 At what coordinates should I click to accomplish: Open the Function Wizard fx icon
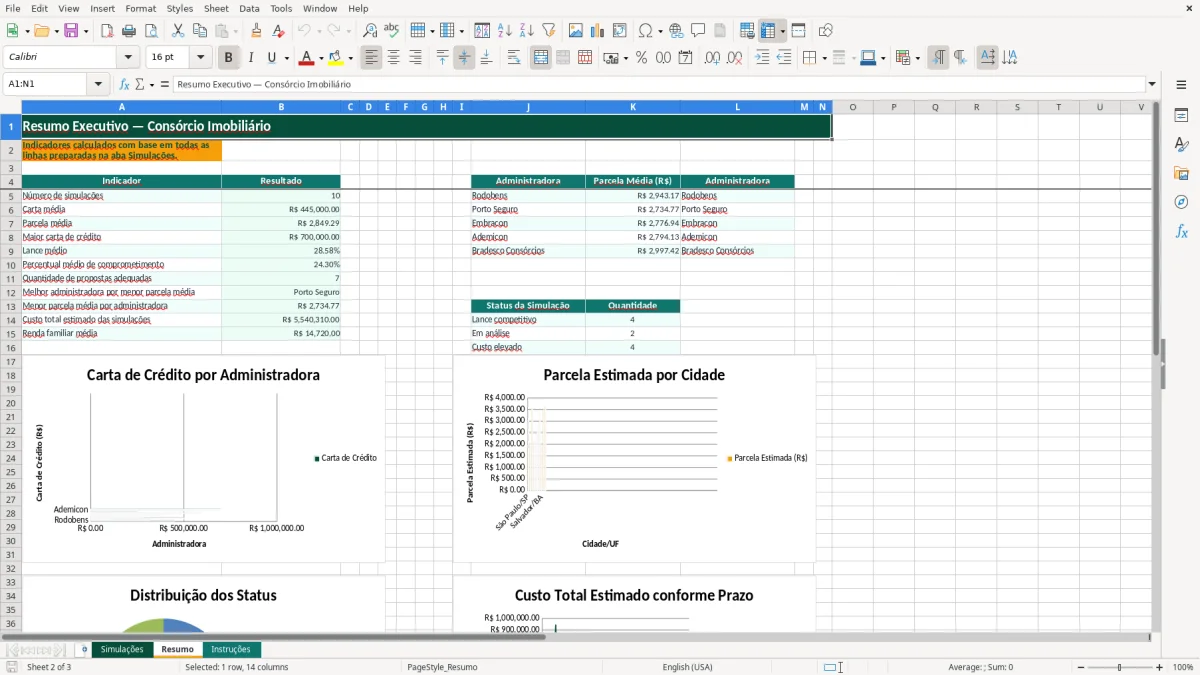click(x=125, y=84)
